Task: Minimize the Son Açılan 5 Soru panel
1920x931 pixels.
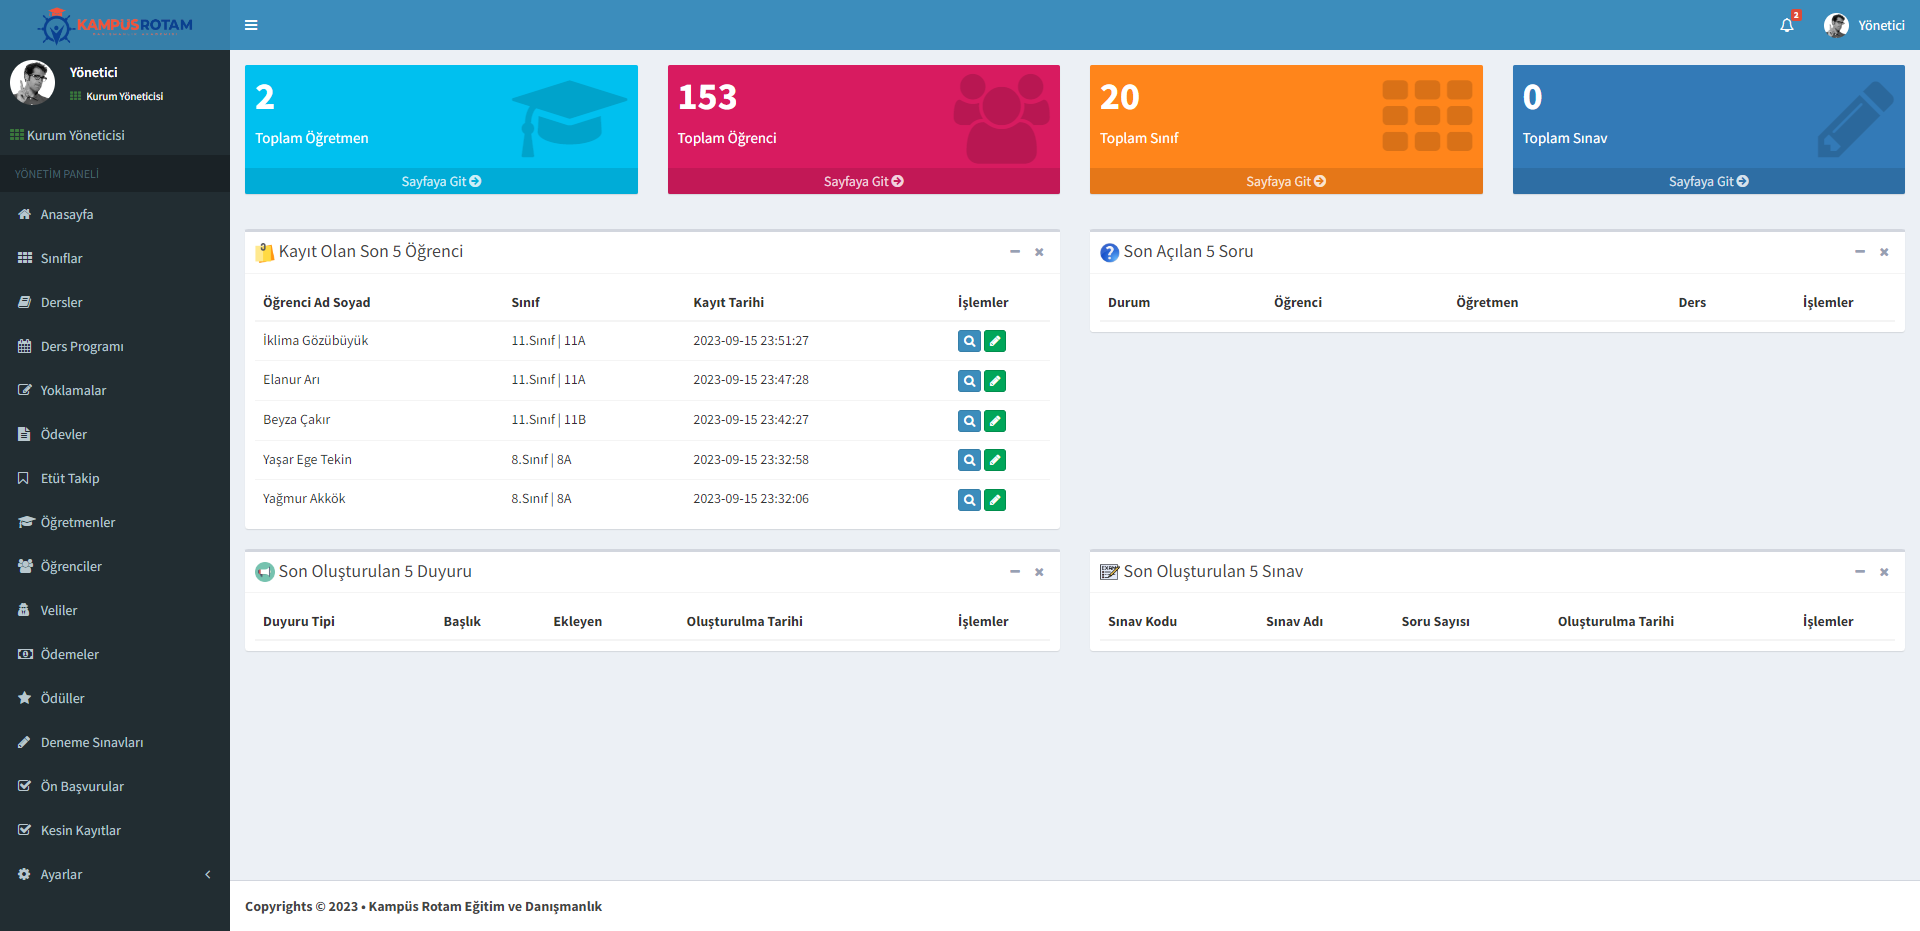Action: pos(1859,252)
